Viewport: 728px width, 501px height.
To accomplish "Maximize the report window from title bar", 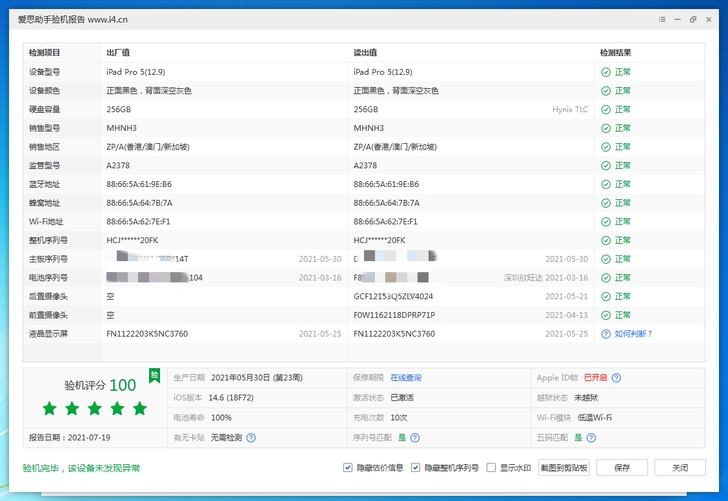I will point(693,20).
